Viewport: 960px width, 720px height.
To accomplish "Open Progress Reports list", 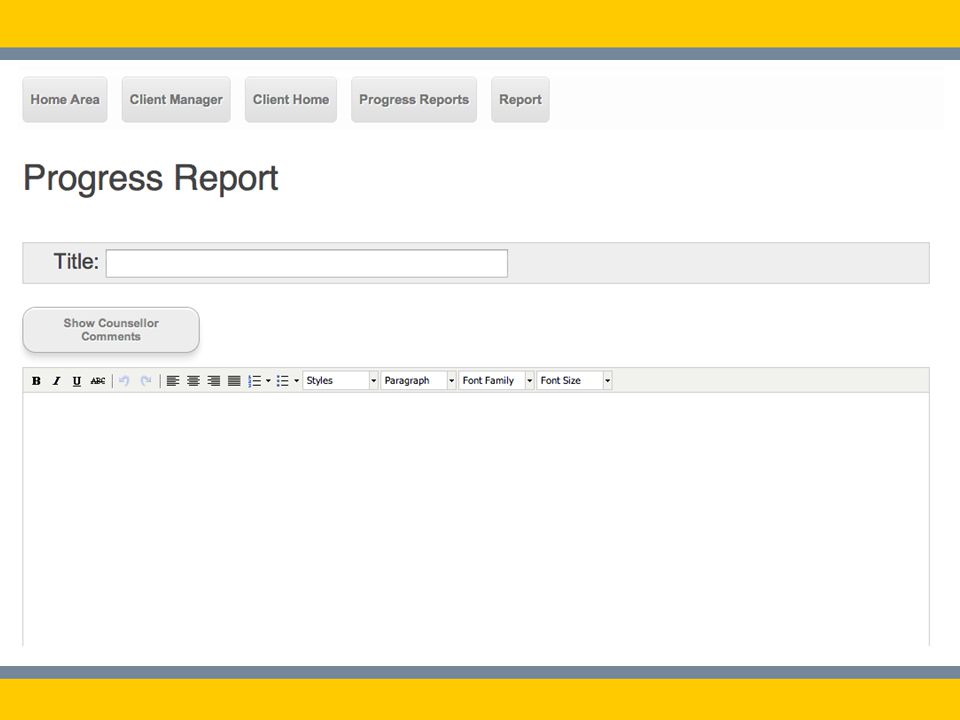I will click(414, 100).
